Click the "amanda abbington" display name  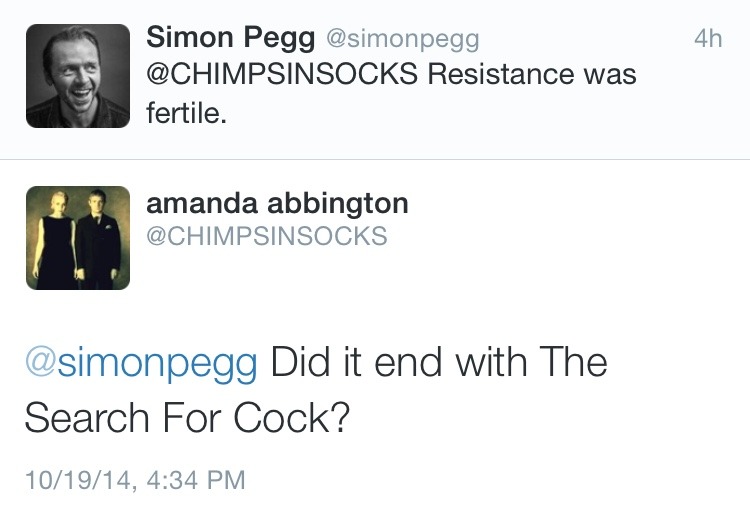(277, 203)
